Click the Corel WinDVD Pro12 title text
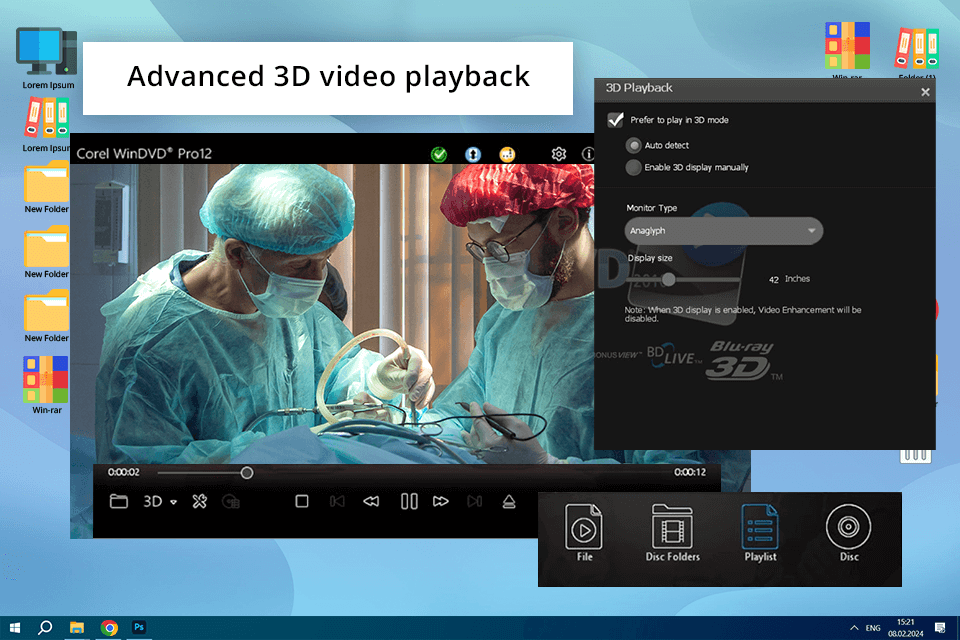The width and height of the screenshot is (960, 640). pos(144,154)
